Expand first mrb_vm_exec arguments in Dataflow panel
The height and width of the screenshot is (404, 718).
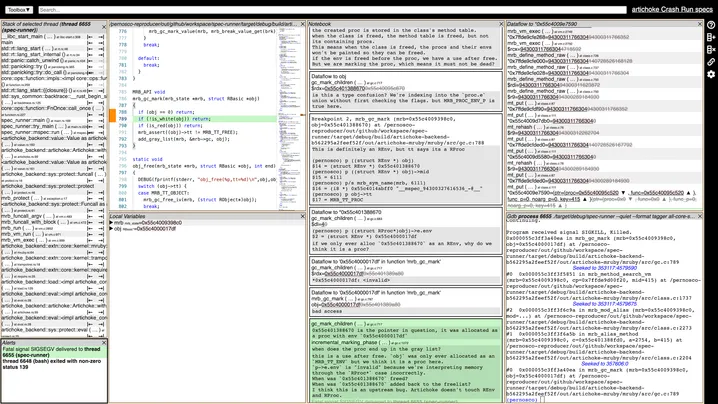pos(548,31)
